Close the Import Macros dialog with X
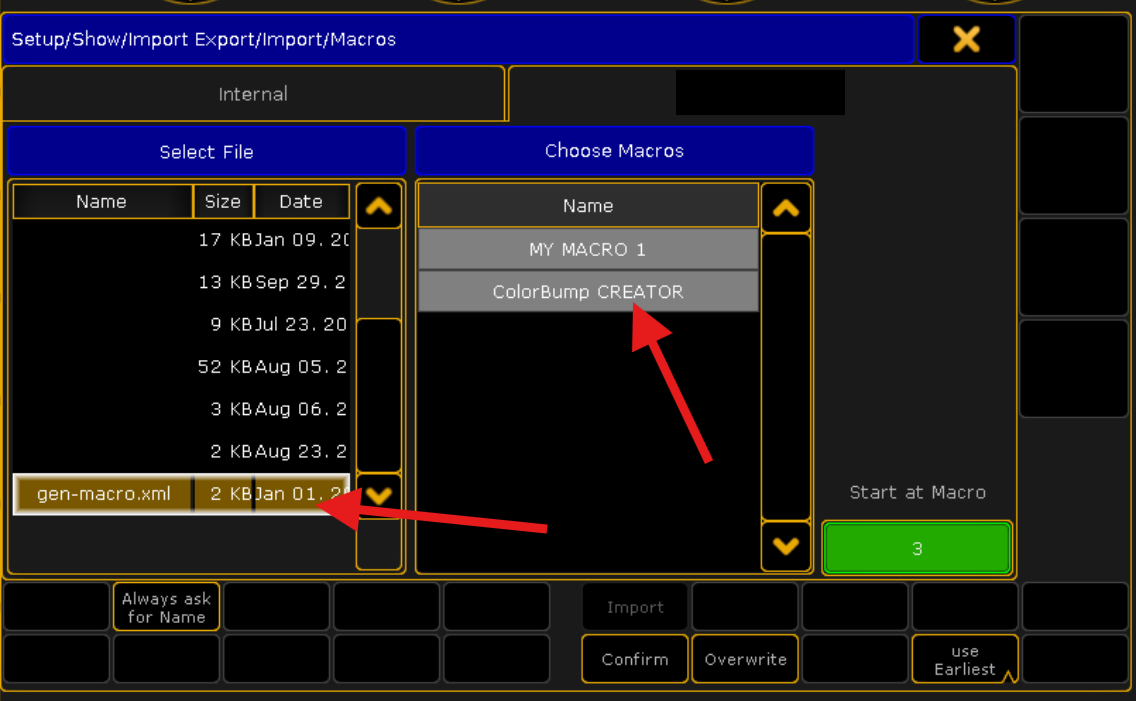 966,39
